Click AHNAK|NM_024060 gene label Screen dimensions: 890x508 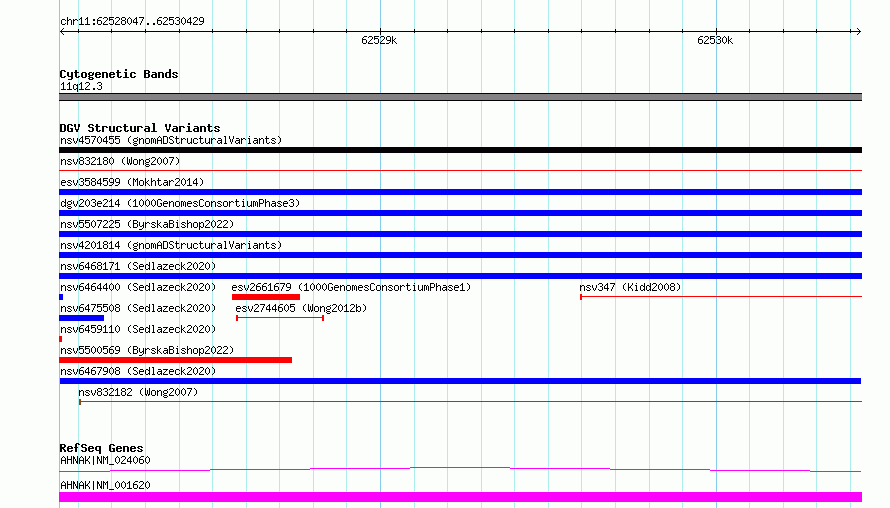(105, 460)
